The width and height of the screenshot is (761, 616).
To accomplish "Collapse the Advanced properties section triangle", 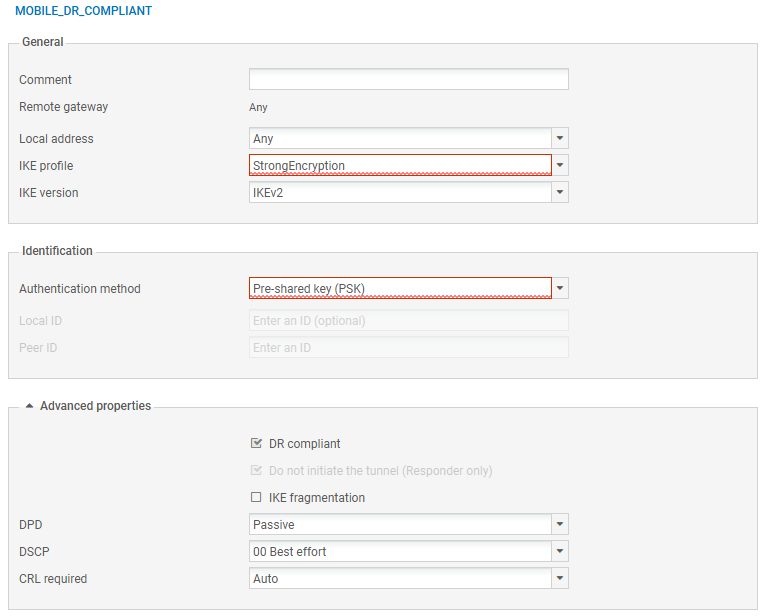I will point(29,407).
